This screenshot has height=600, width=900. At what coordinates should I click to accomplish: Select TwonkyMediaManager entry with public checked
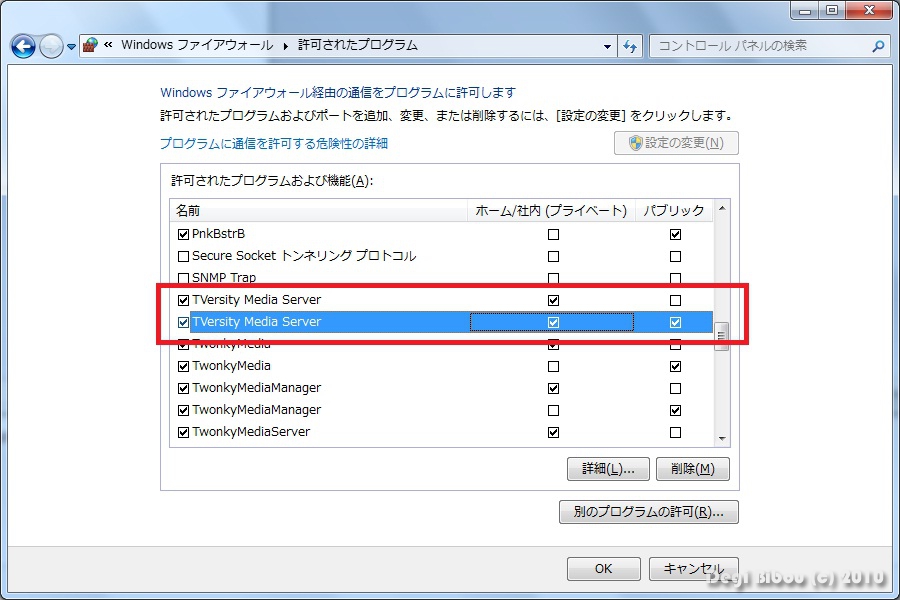pyautogui.click(x=257, y=409)
